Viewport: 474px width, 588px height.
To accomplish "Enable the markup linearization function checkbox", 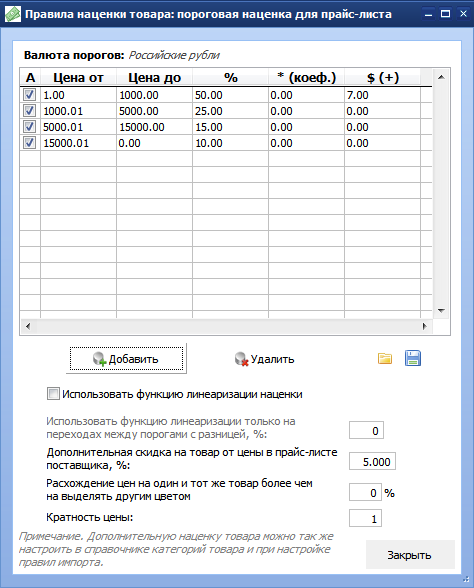I will pyautogui.click(x=53, y=394).
